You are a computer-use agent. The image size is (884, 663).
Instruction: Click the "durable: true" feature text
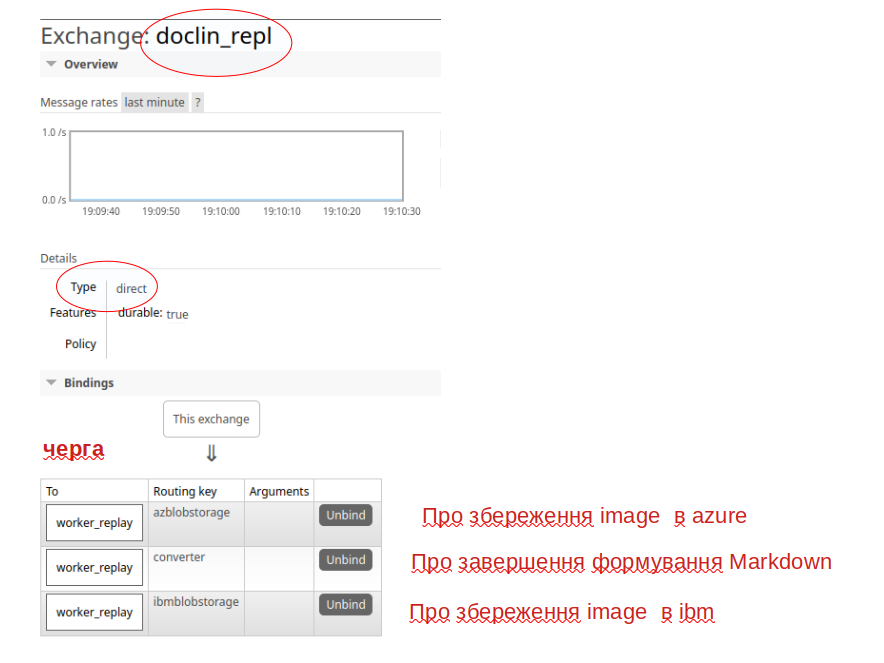point(153,313)
